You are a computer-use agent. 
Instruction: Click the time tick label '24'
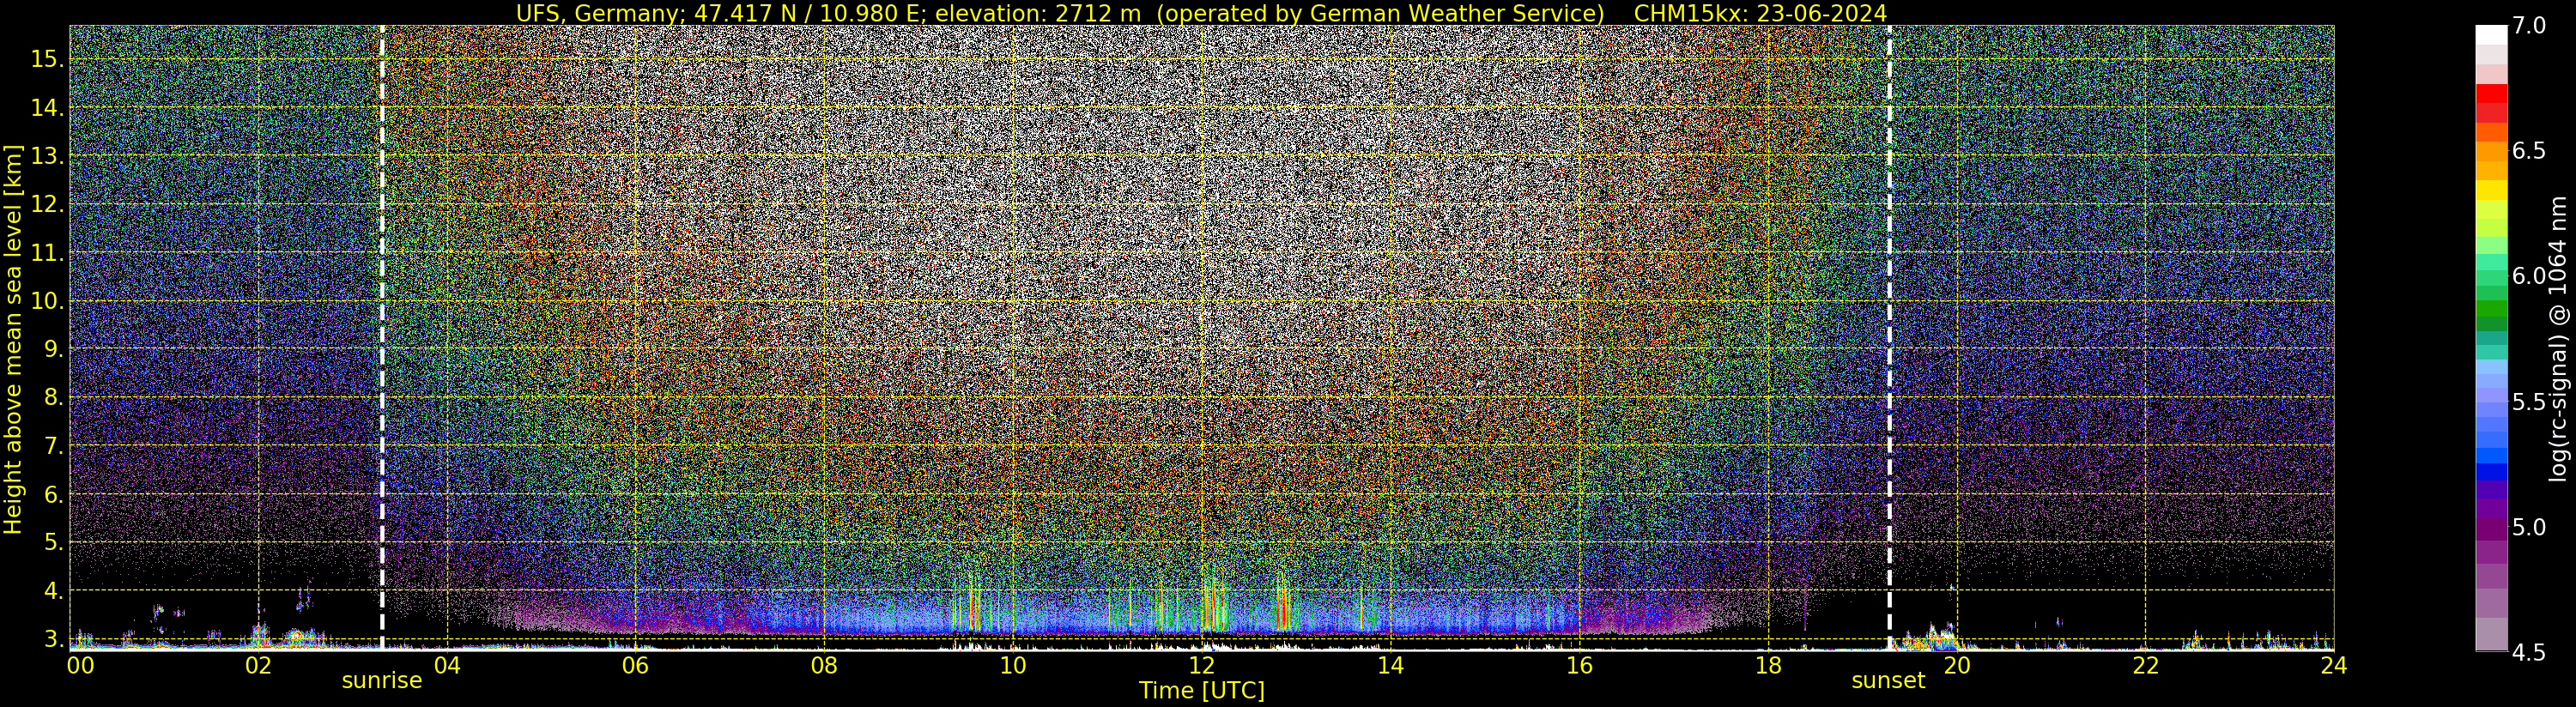click(x=2334, y=666)
